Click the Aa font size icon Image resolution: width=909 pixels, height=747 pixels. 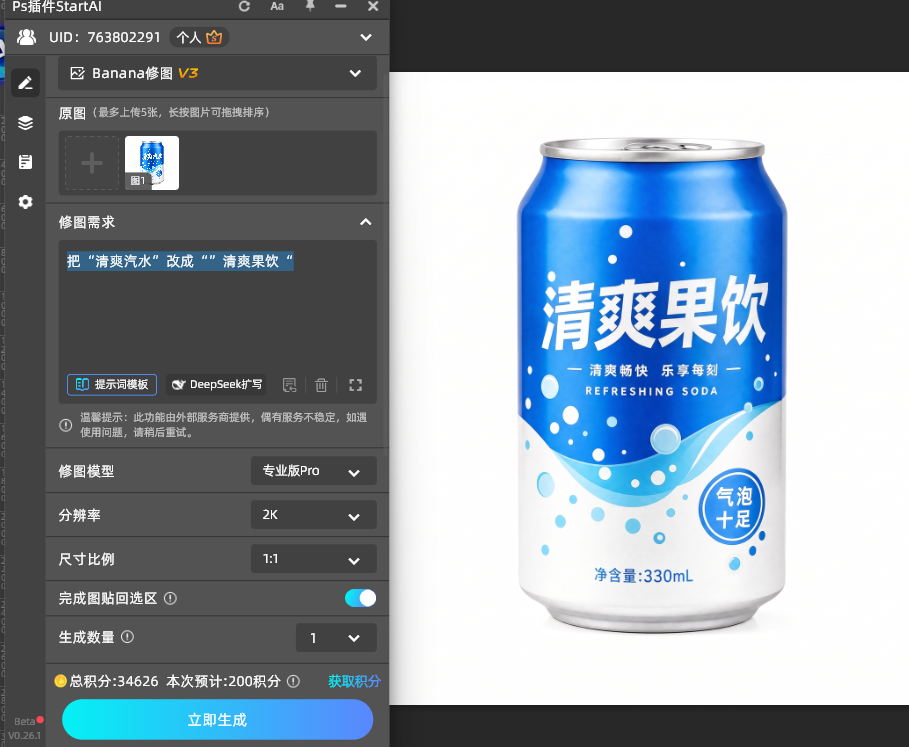click(x=277, y=6)
